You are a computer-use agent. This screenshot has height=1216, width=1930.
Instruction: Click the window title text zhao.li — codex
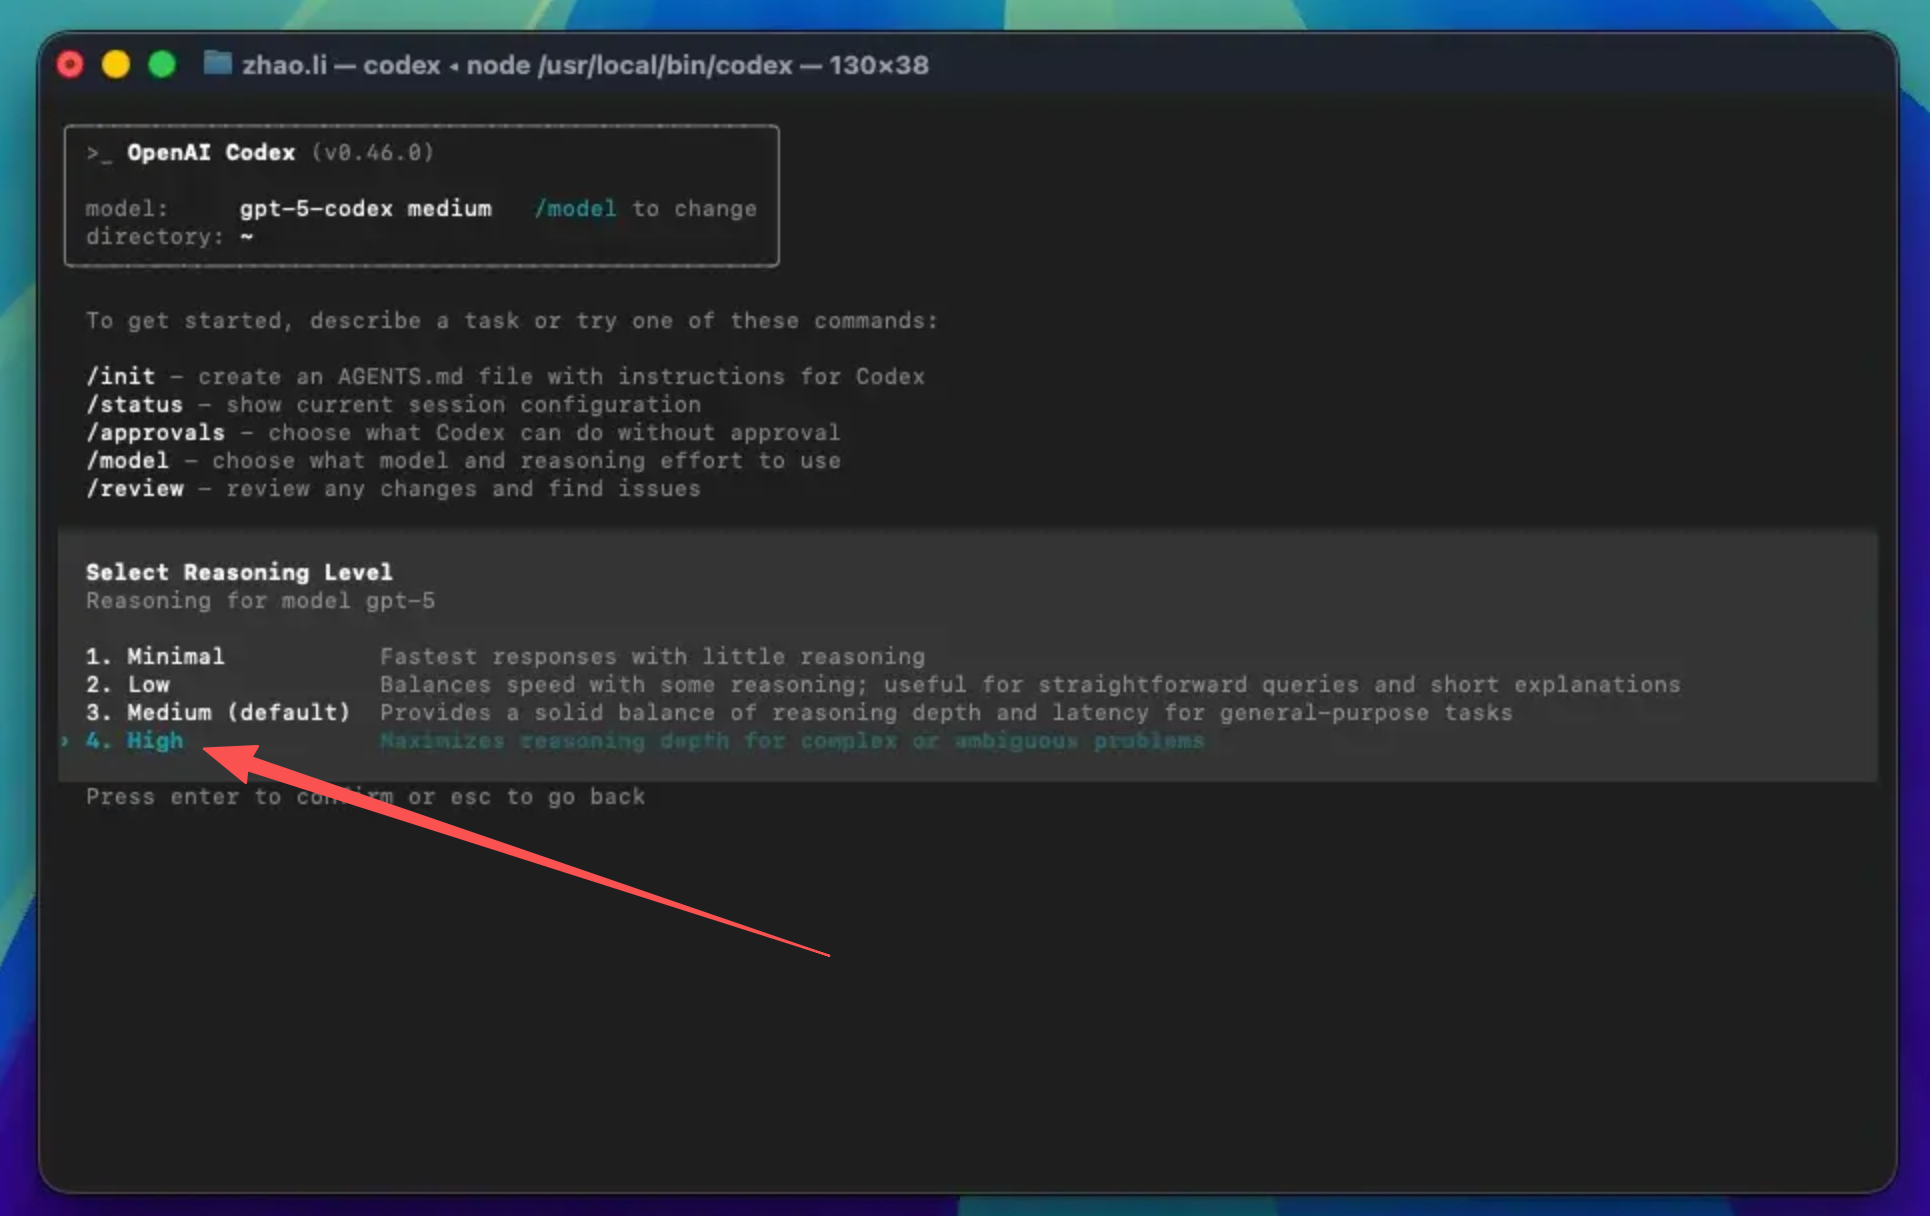click(341, 65)
